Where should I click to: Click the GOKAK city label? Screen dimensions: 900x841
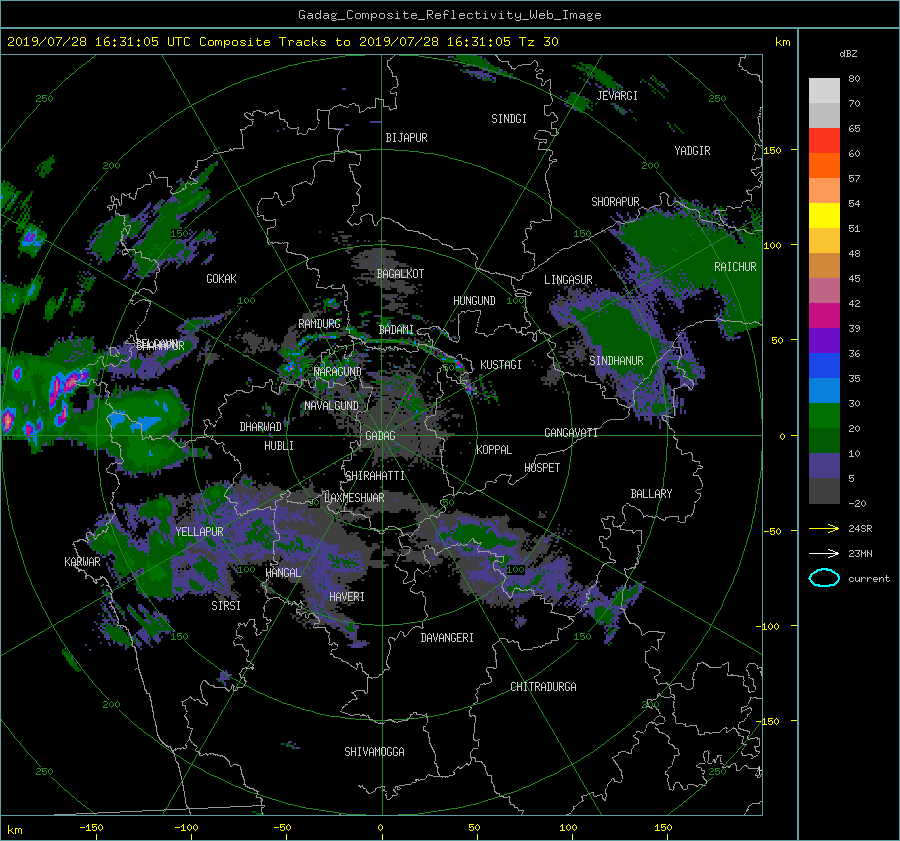pos(221,278)
